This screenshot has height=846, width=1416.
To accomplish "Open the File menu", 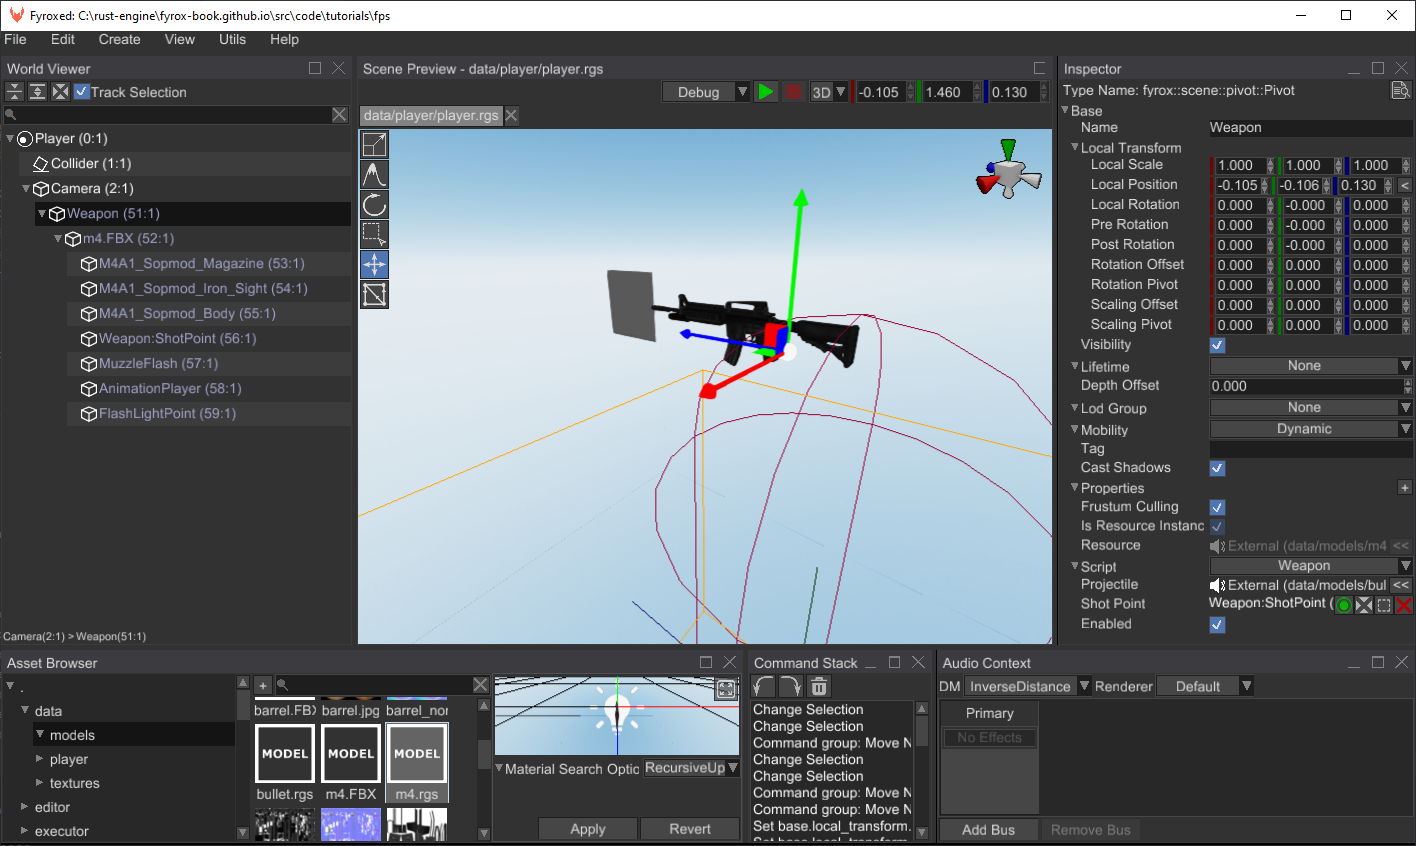I will click(x=15, y=39).
